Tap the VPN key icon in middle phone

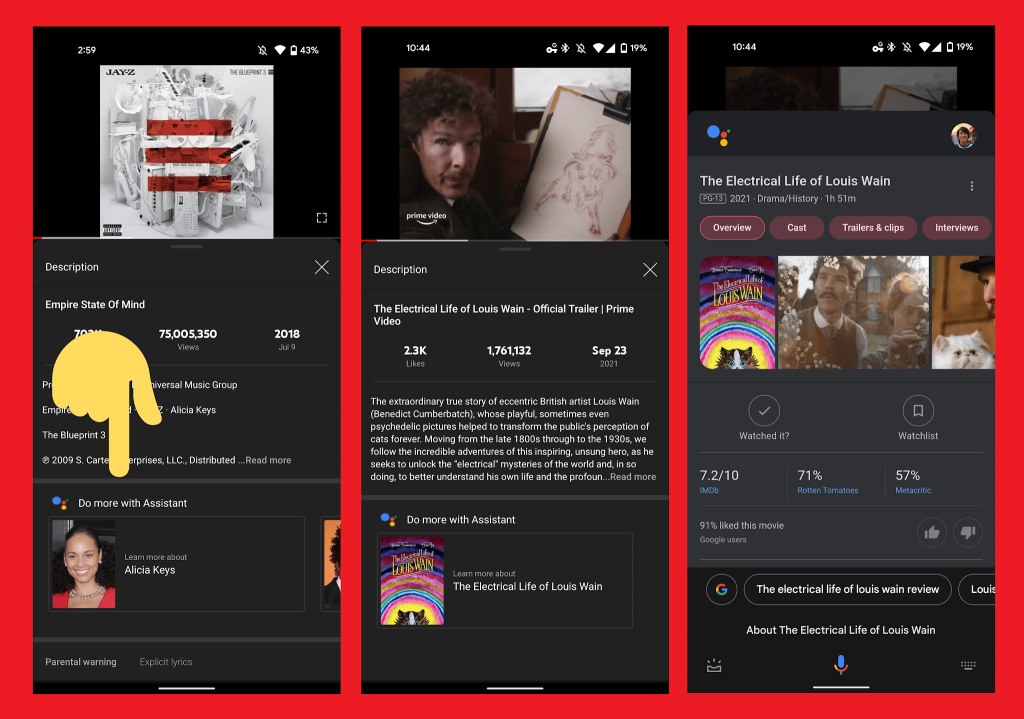[552, 48]
